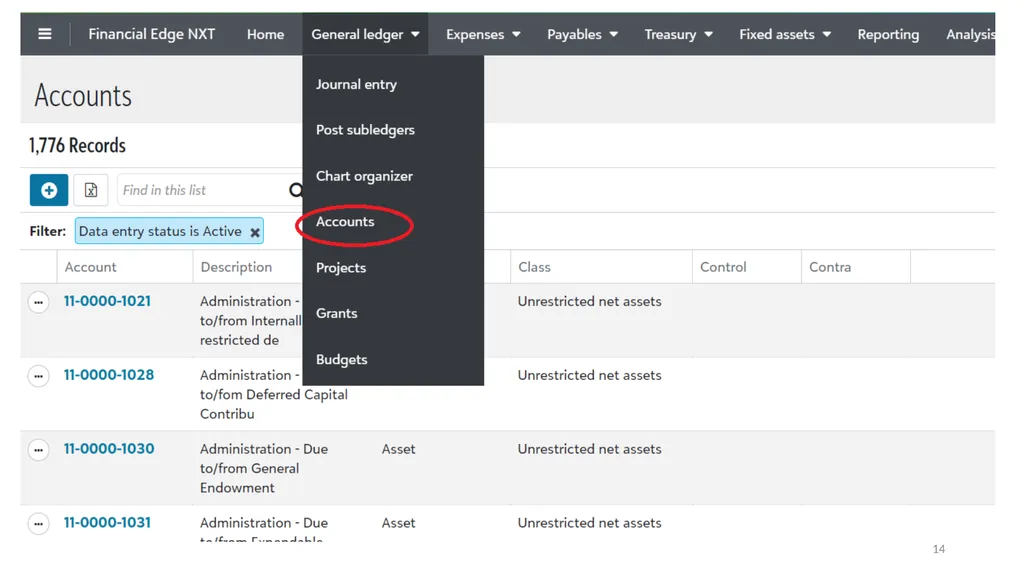Open Grants from General ledger menu
The width and height of the screenshot is (1024, 575).
coord(336,314)
